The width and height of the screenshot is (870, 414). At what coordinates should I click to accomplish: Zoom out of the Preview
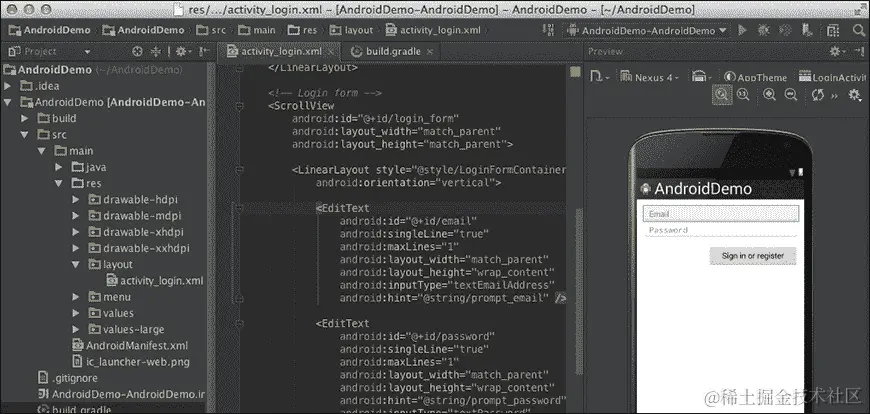click(x=791, y=95)
